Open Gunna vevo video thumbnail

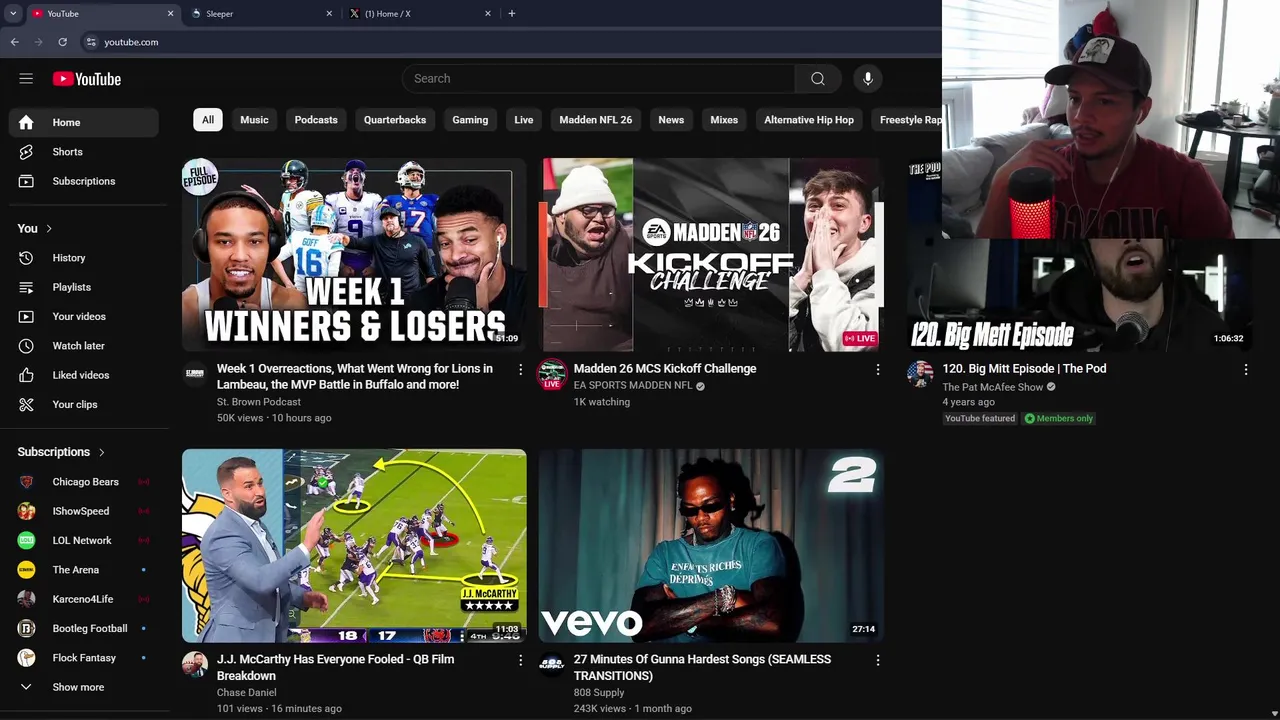tap(711, 546)
